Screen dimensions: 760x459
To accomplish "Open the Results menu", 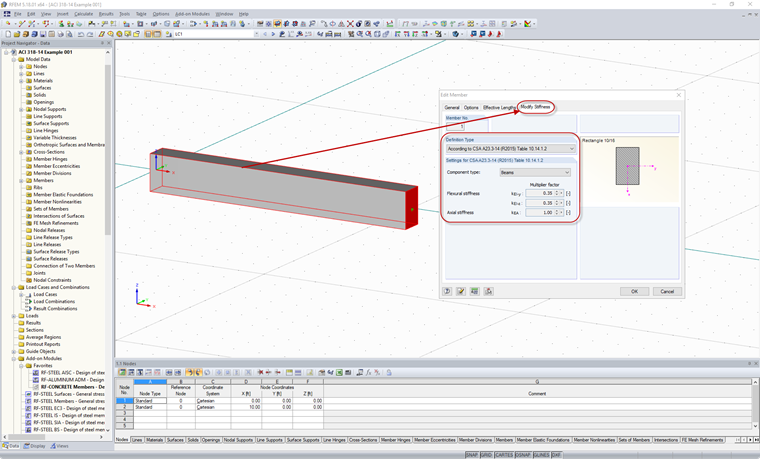I will (106, 14).
